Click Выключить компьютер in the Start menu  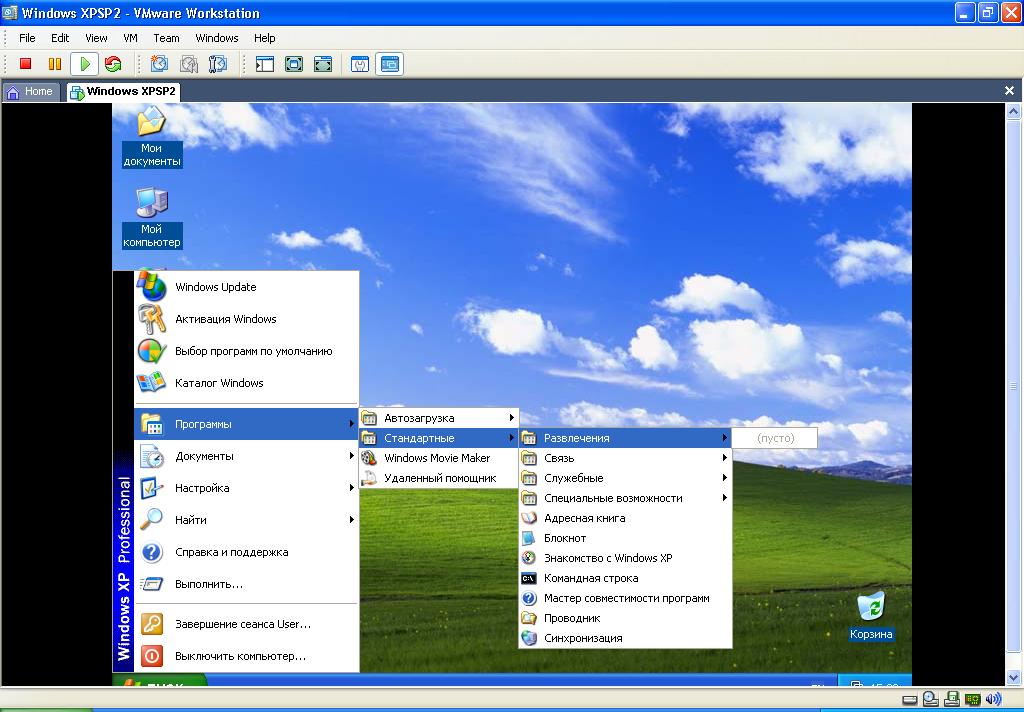click(x=240, y=656)
